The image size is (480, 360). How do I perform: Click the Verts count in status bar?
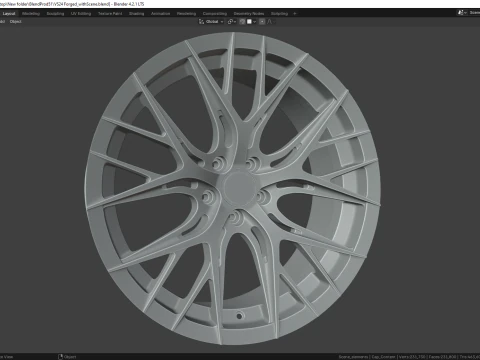click(412, 357)
